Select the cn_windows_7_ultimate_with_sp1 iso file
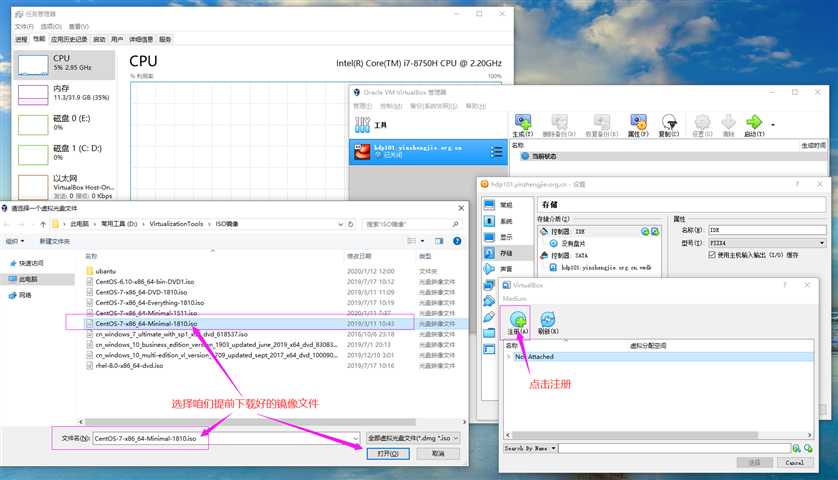The height and width of the screenshot is (480, 838). point(171,334)
